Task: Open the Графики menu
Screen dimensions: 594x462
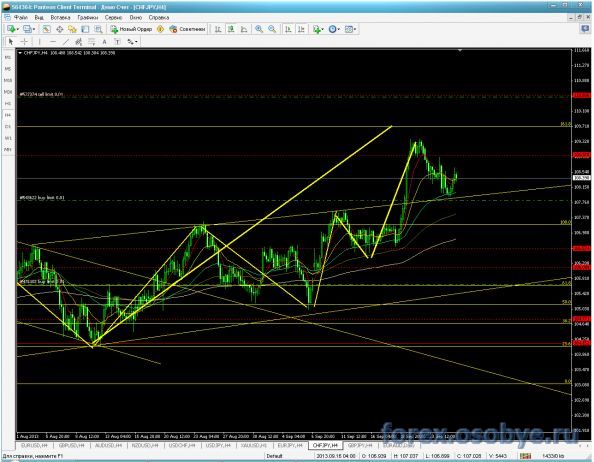Action: pos(88,17)
